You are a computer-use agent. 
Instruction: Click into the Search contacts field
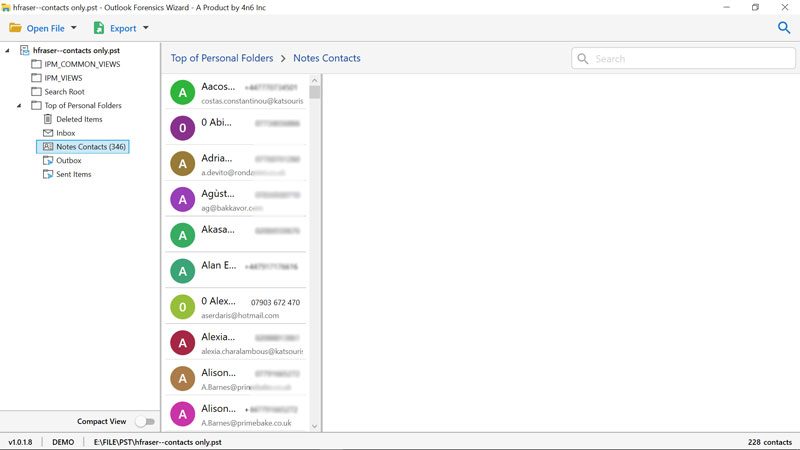point(683,59)
